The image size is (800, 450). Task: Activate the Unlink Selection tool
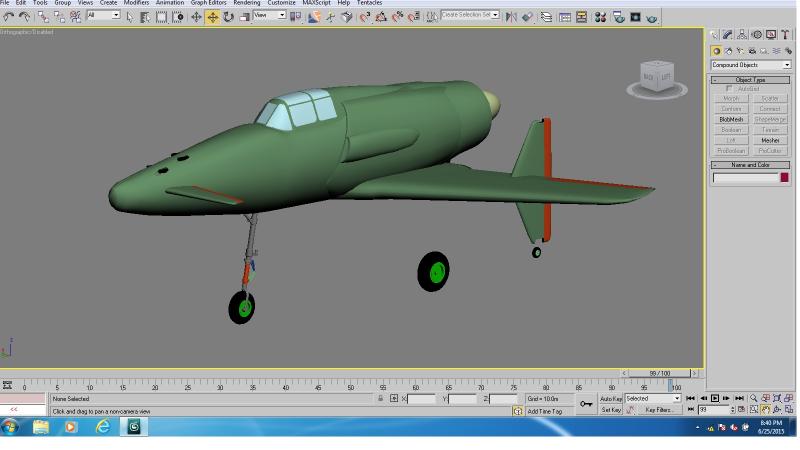click(59, 17)
